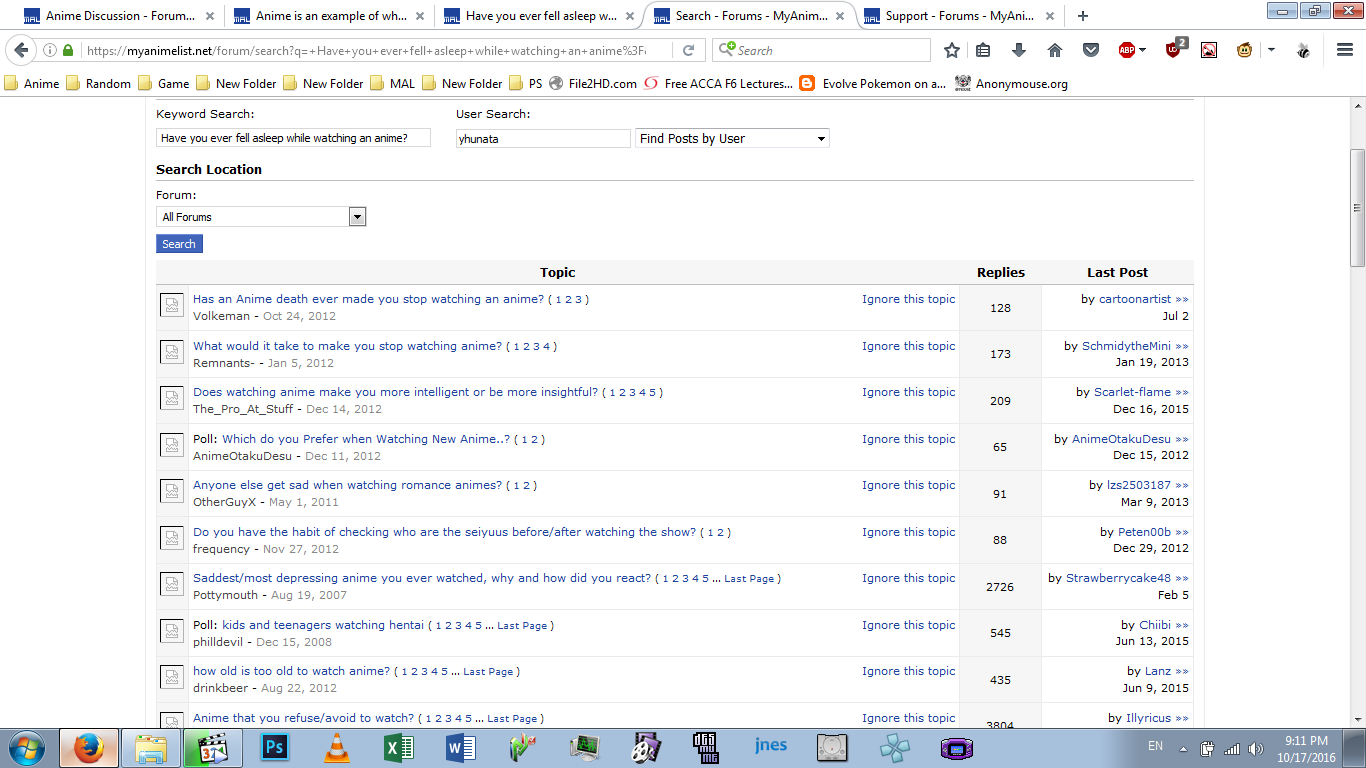Expand the Greasemonkey dropdown arrow
This screenshot has height=768, width=1366.
1271,50
